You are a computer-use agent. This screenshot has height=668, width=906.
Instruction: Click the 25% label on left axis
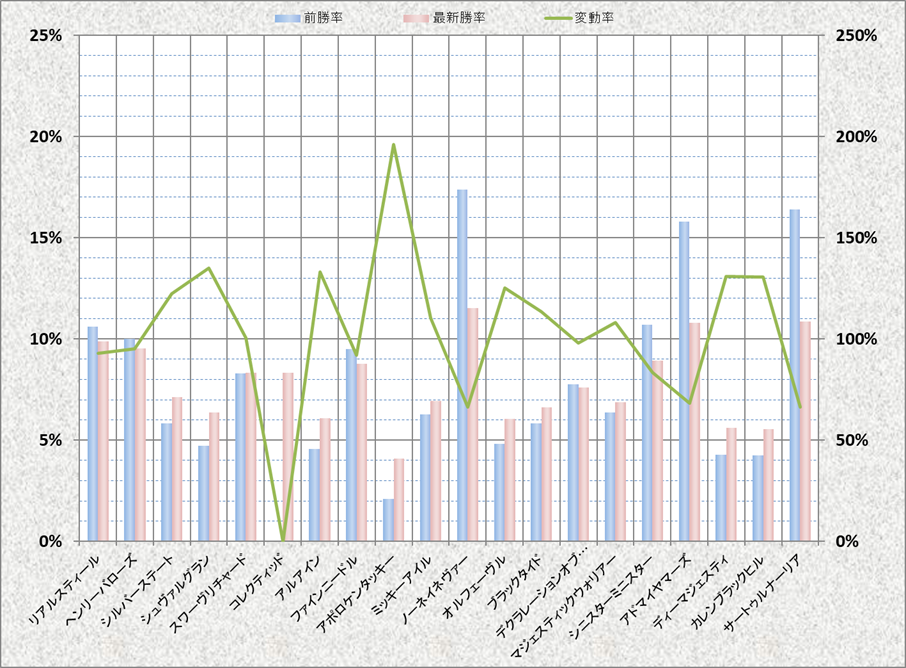[x=46, y=35]
